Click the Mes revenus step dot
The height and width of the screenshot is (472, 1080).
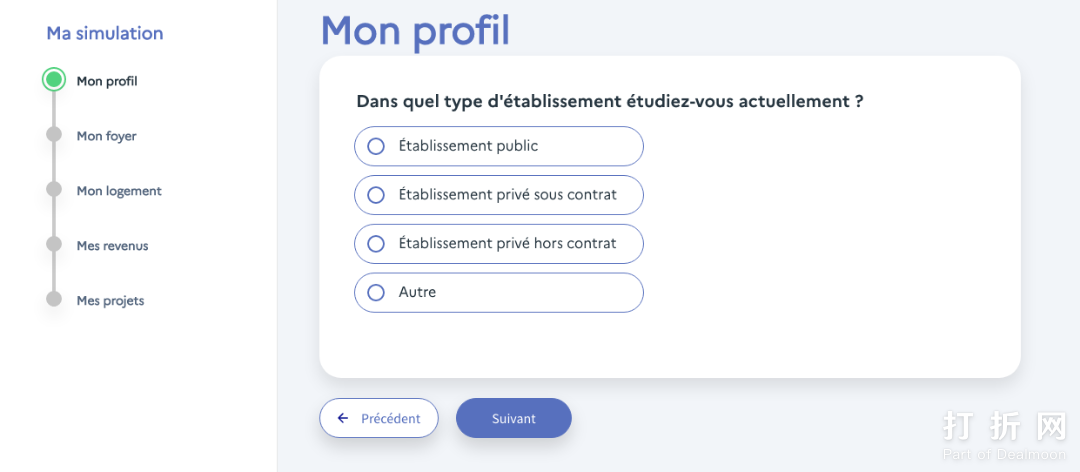(x=54, y=245)
